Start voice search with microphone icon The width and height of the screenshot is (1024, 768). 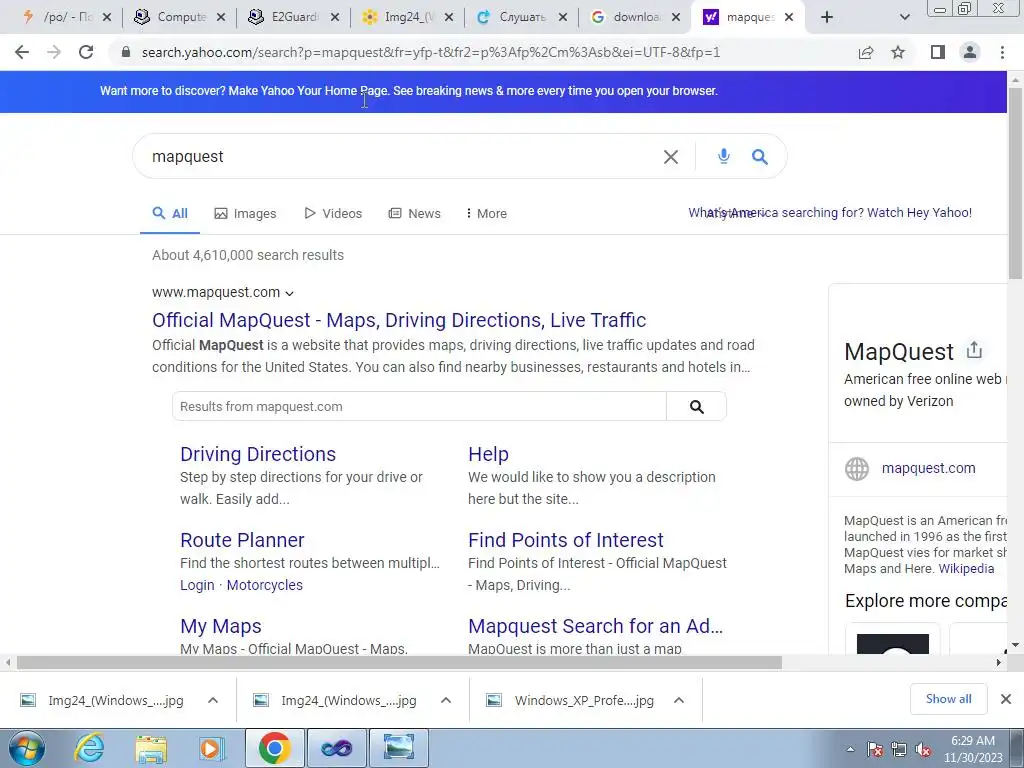(x=724, y=156)
